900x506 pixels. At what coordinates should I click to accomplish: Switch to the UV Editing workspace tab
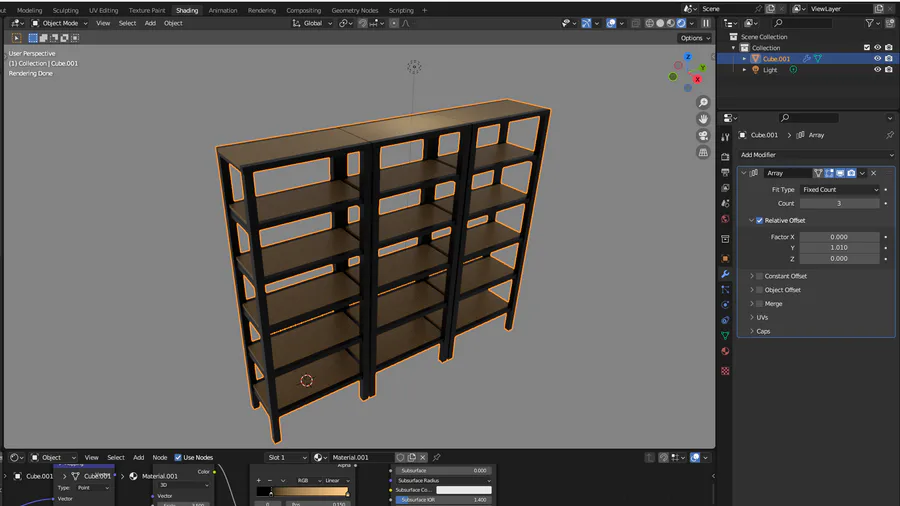[103, 10]
